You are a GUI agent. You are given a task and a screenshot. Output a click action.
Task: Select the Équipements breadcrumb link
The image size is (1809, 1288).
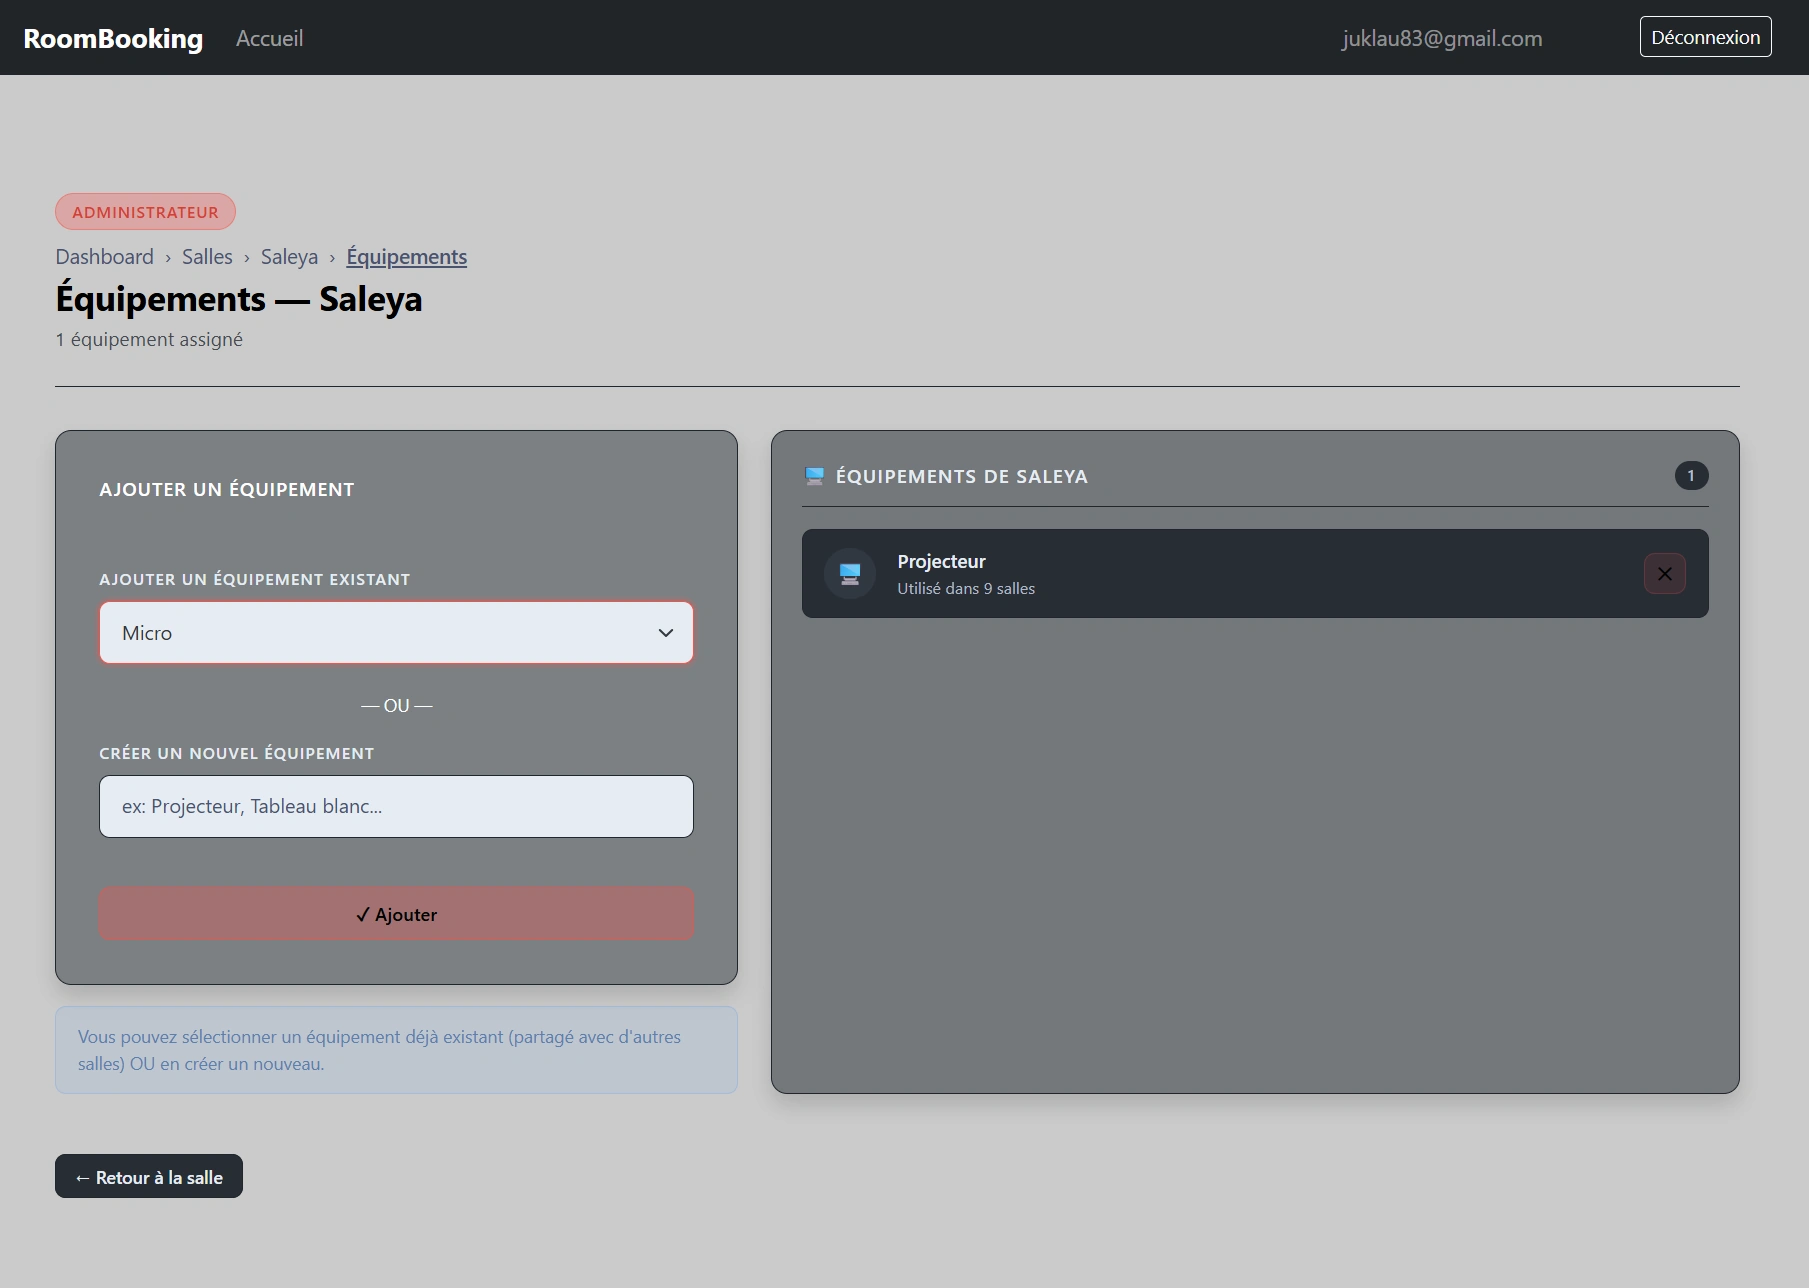[406, 257]
